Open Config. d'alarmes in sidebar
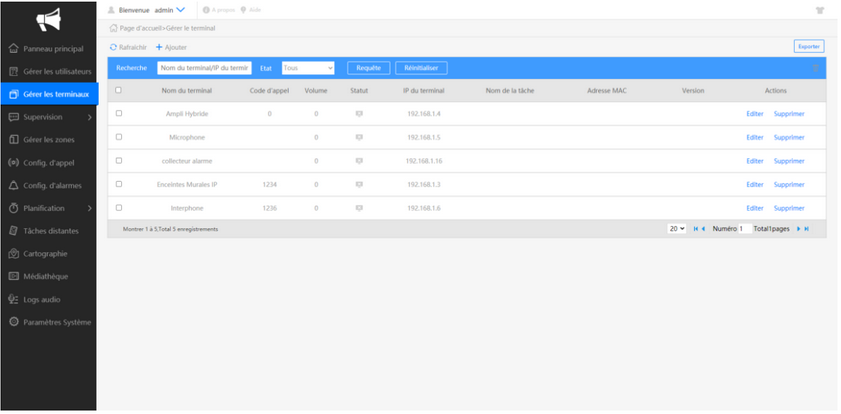The width and height of the screenshot is (841, 414). pyautogui.click(x=49, y=186)
